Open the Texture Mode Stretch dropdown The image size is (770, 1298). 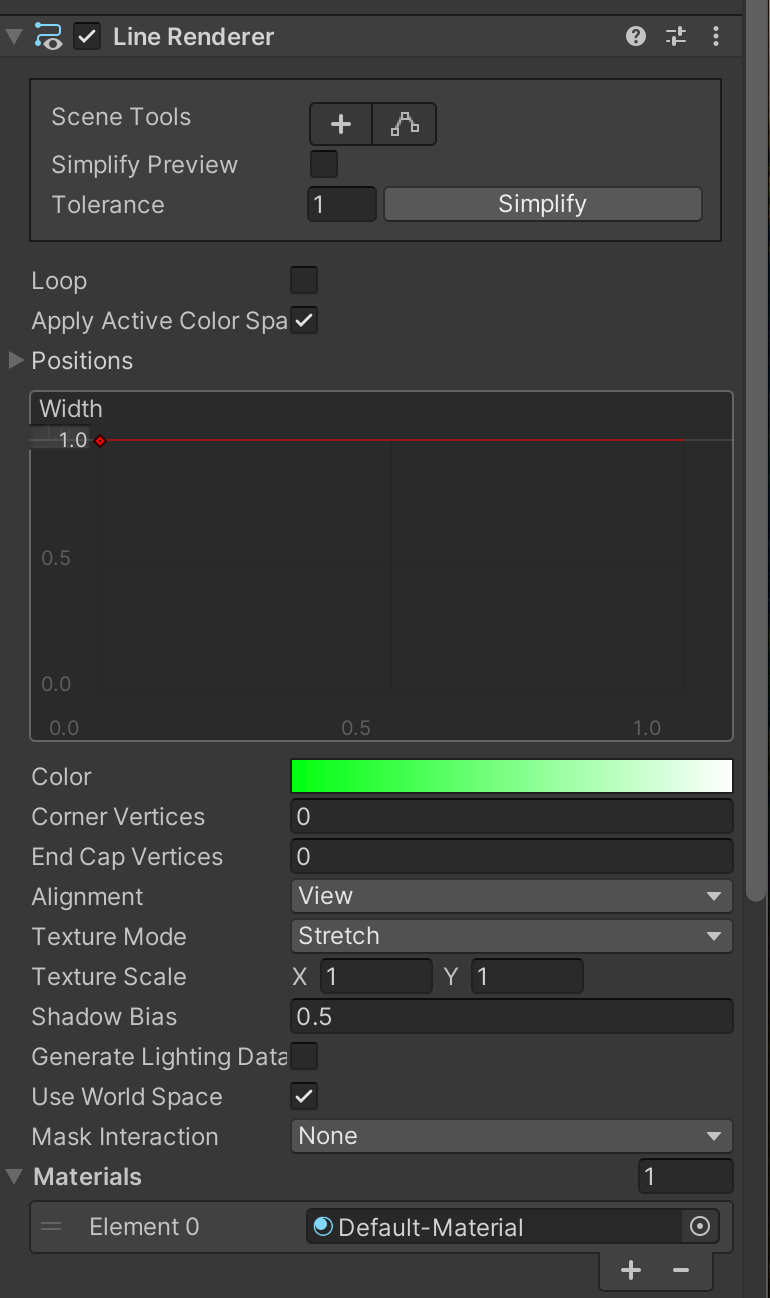pyautogui.click(x=511, y=936)
